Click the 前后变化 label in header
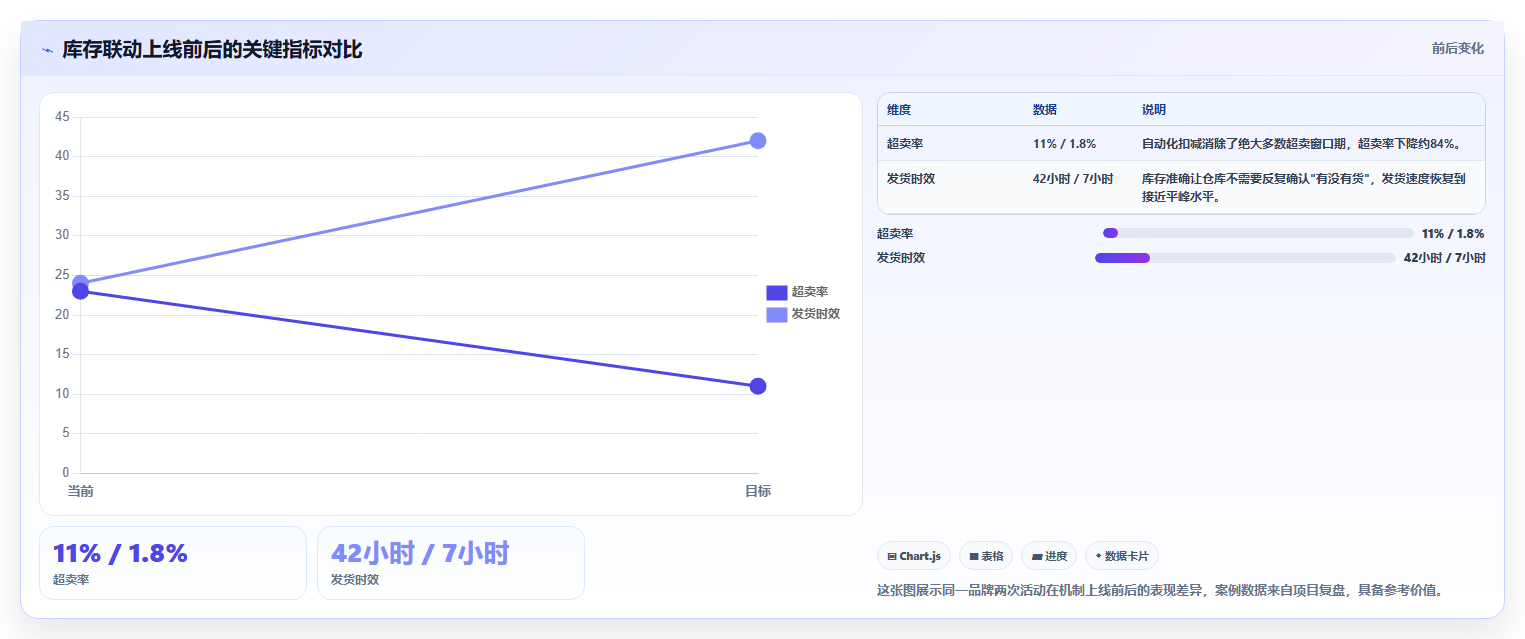Image resolution: width=1525 pixels, height=639 pixels. click(1457, 48)
